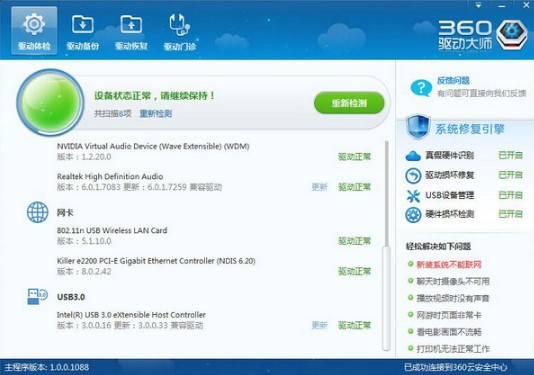Toggle 已开启 for 真假硬件识别

[x=510, y=156]
